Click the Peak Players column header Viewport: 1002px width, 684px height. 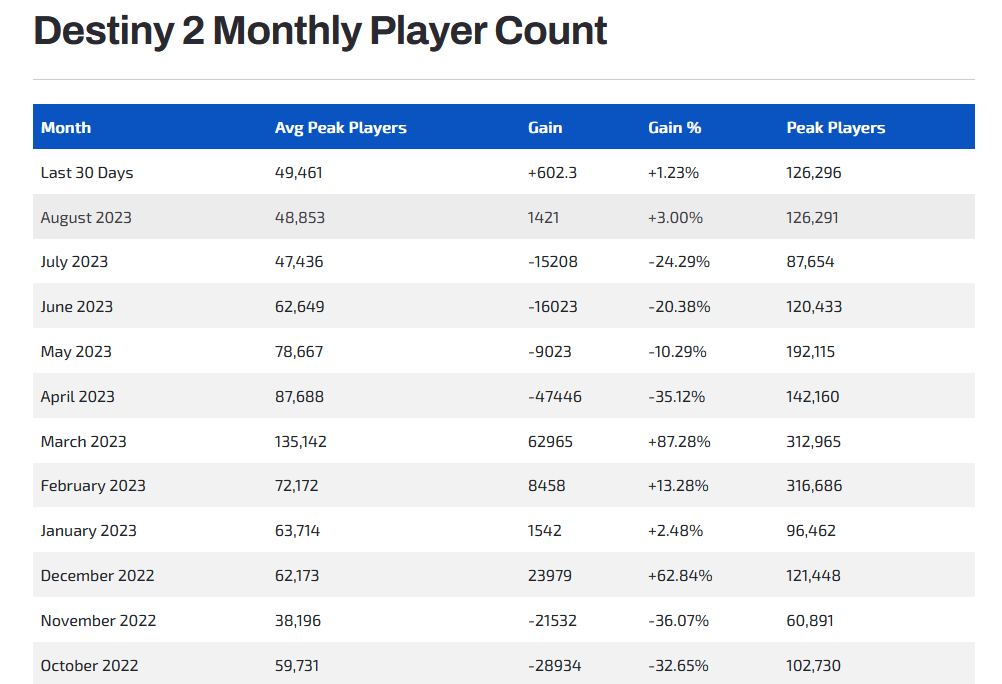(x=836, y=128)
